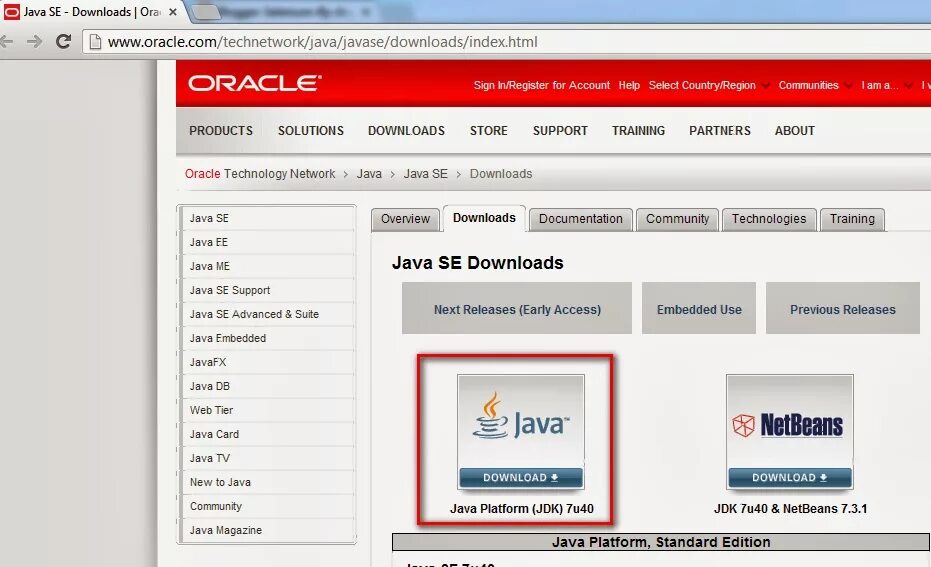Select the Downloads tab
This screenshot has height=567, width=931.
point(484,218)
